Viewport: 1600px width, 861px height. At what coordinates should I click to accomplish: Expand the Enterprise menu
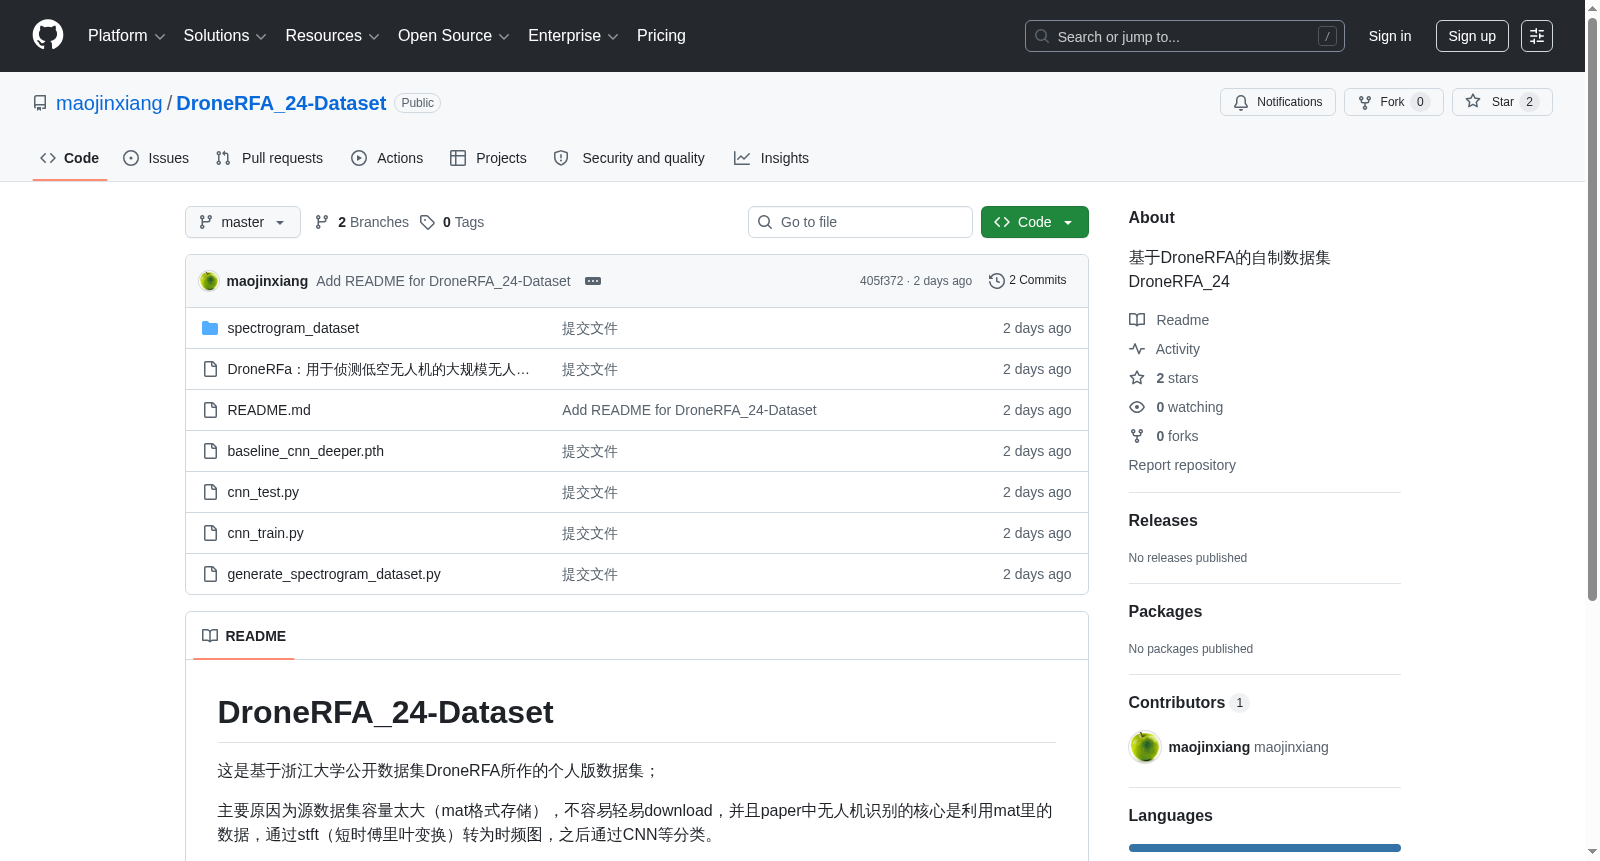click(573, 36)
